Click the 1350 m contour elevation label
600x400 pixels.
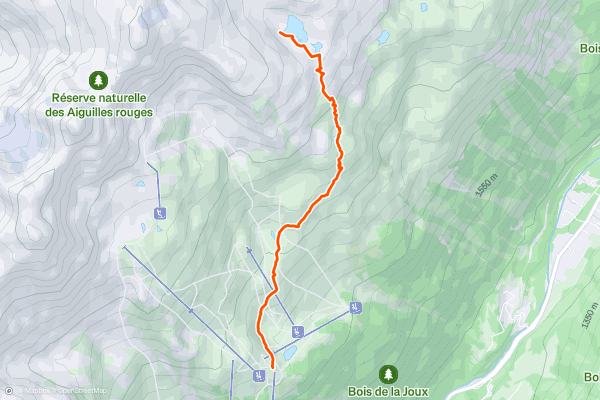click(x=590, y=315)
